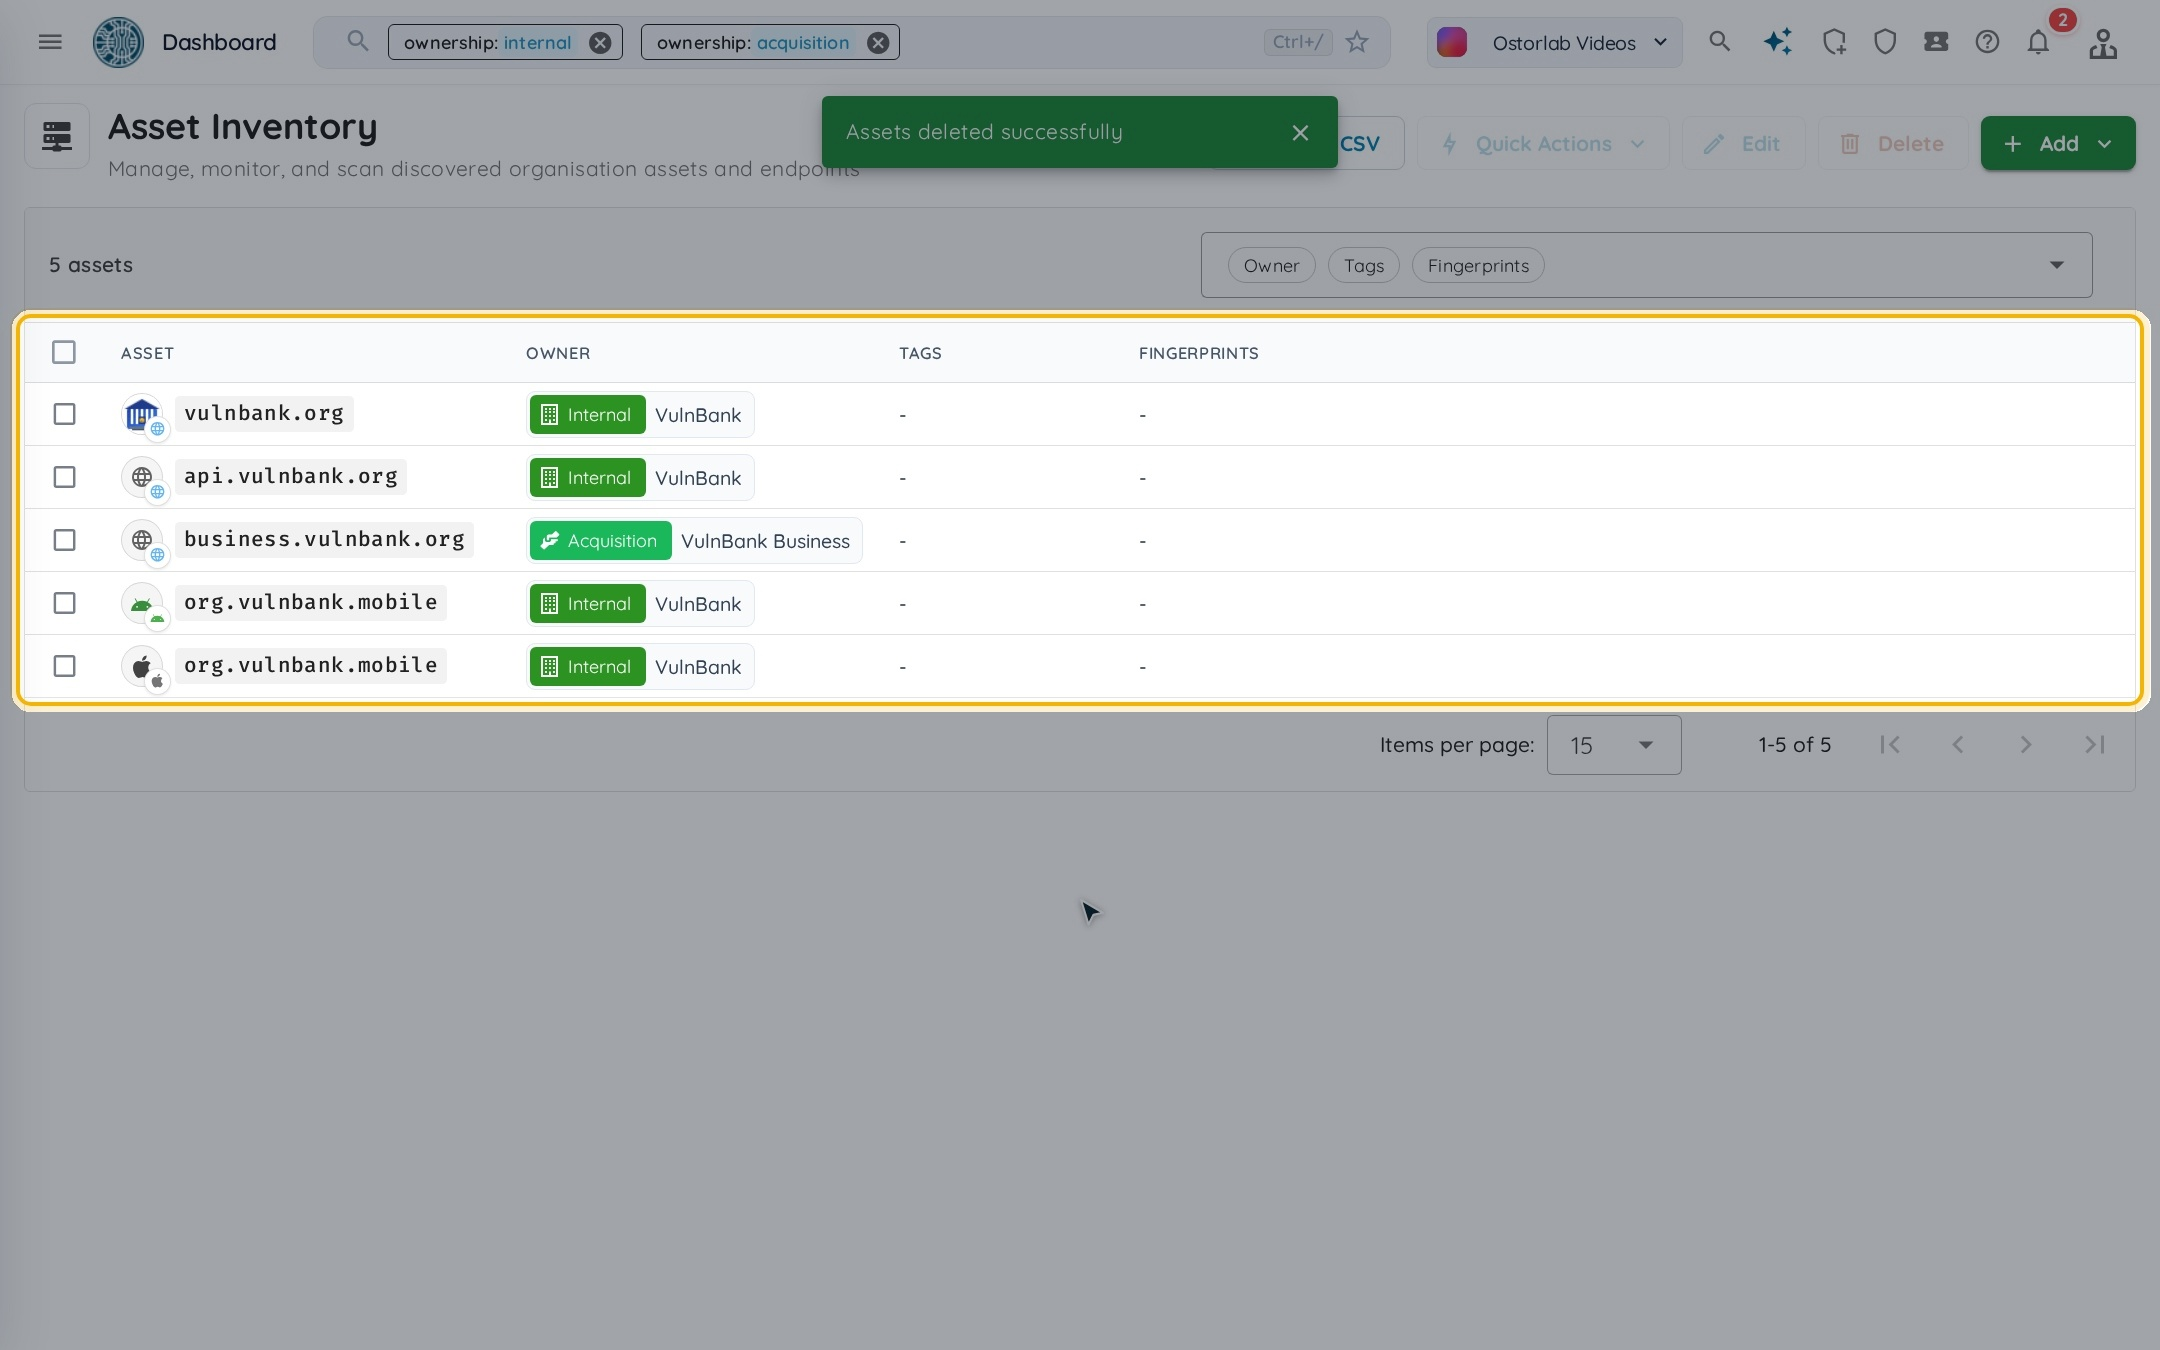Image resolution: width=2160 pixels, height=1350 pixels.
Task: Click the Android icon for org.vulnbank.mobile
Action: 142,603
